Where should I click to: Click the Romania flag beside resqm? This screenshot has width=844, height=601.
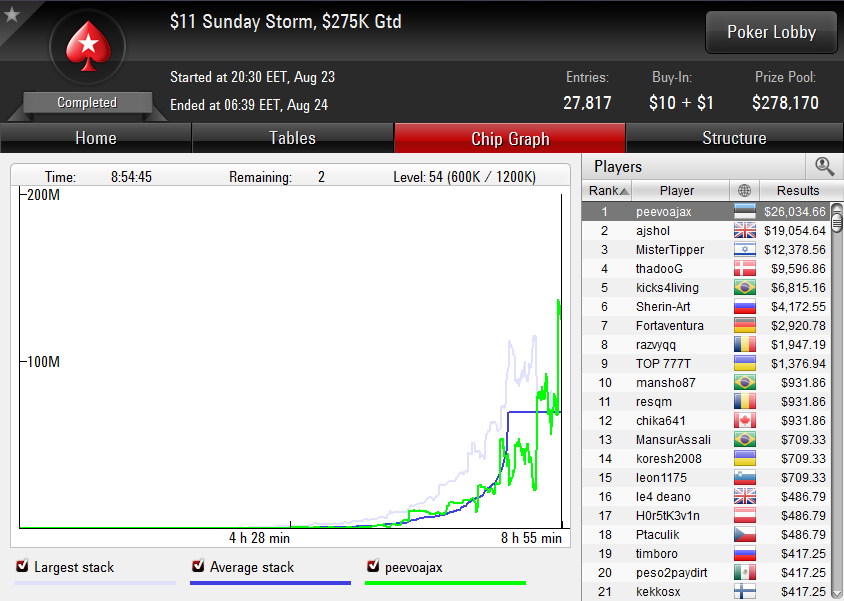click(x=745, y=401)
